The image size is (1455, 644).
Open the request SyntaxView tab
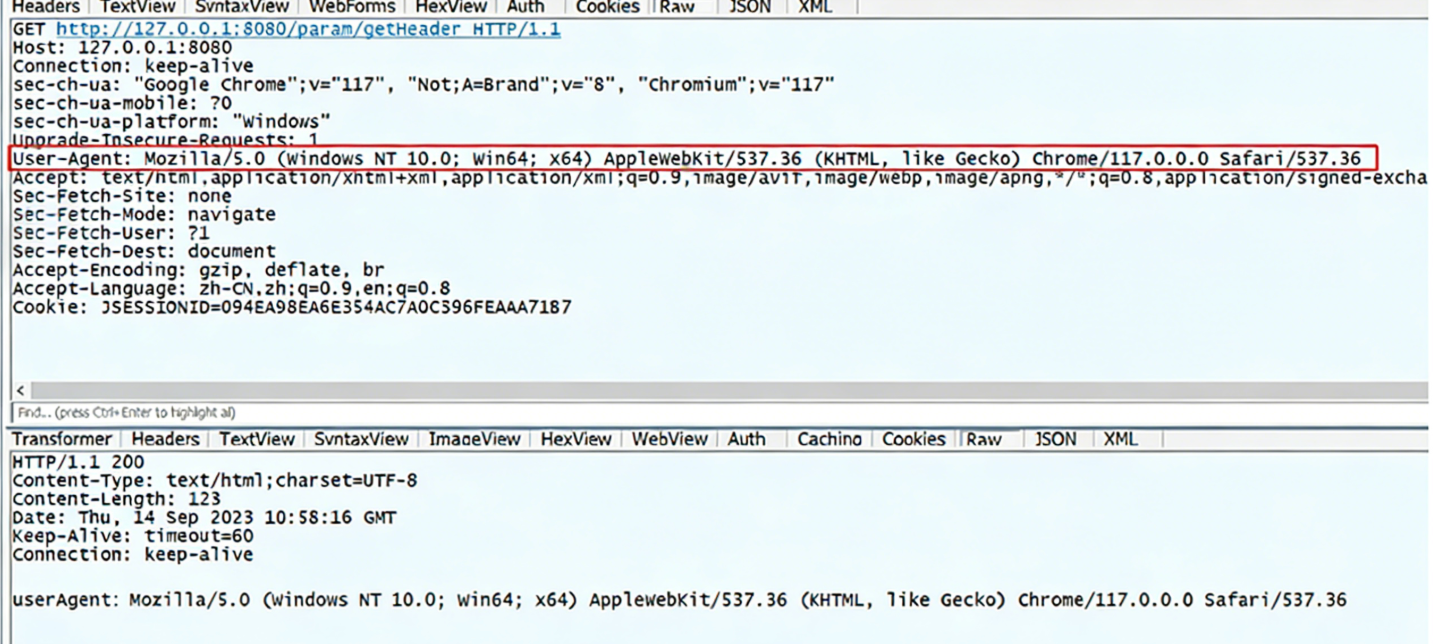242,6
